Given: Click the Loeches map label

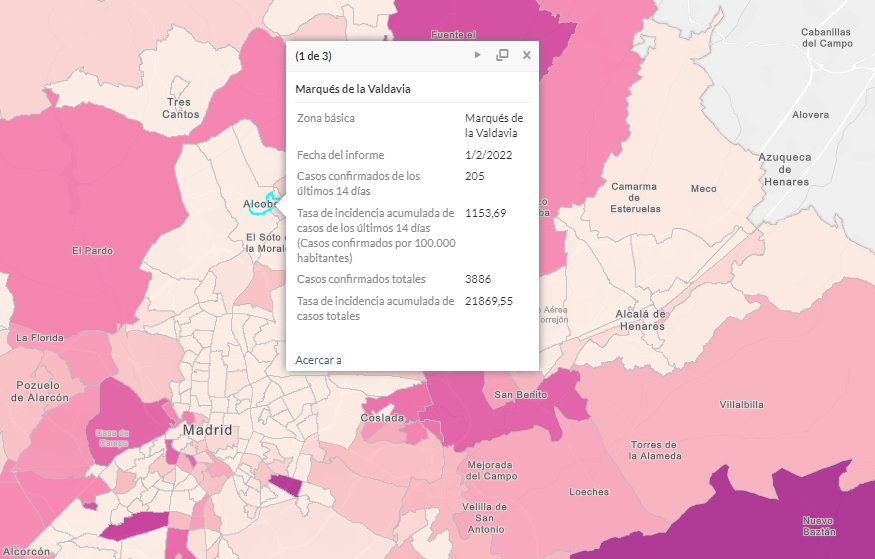Looking at the screenshot, I should click(589, 491).
